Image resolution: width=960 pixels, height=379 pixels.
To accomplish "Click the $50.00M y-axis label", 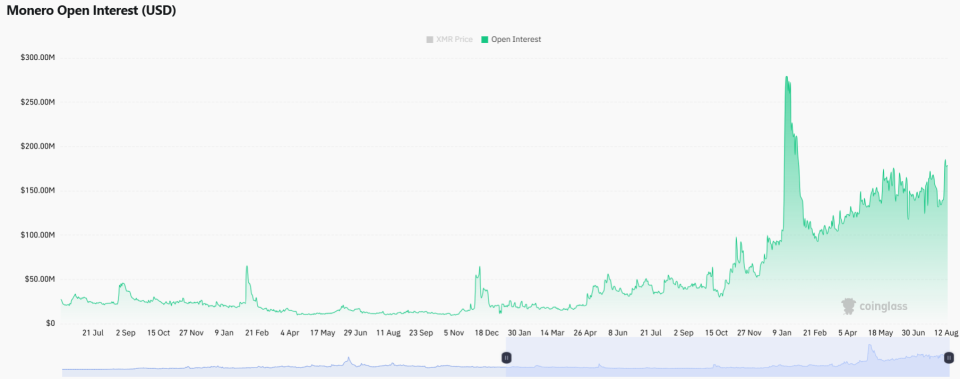I will coord(40,279).
